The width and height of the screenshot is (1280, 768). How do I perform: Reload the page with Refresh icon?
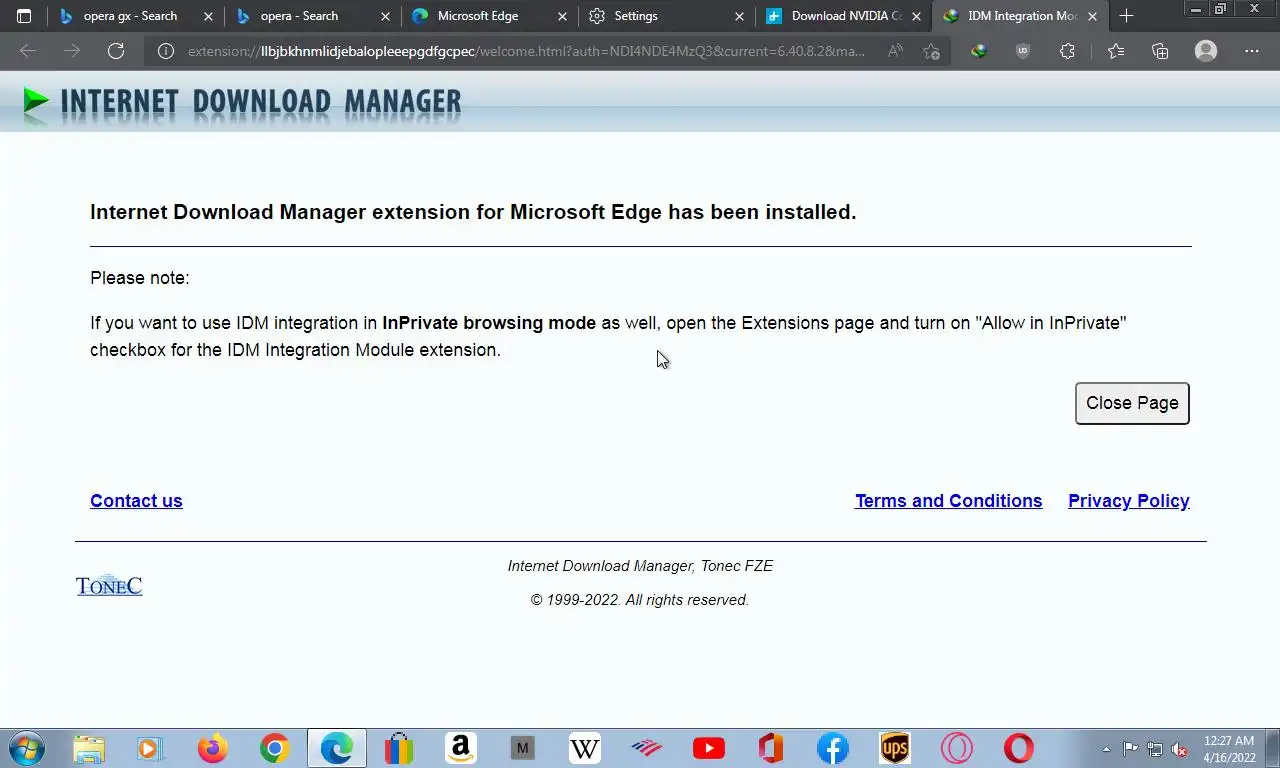click(x=116, y=51)
